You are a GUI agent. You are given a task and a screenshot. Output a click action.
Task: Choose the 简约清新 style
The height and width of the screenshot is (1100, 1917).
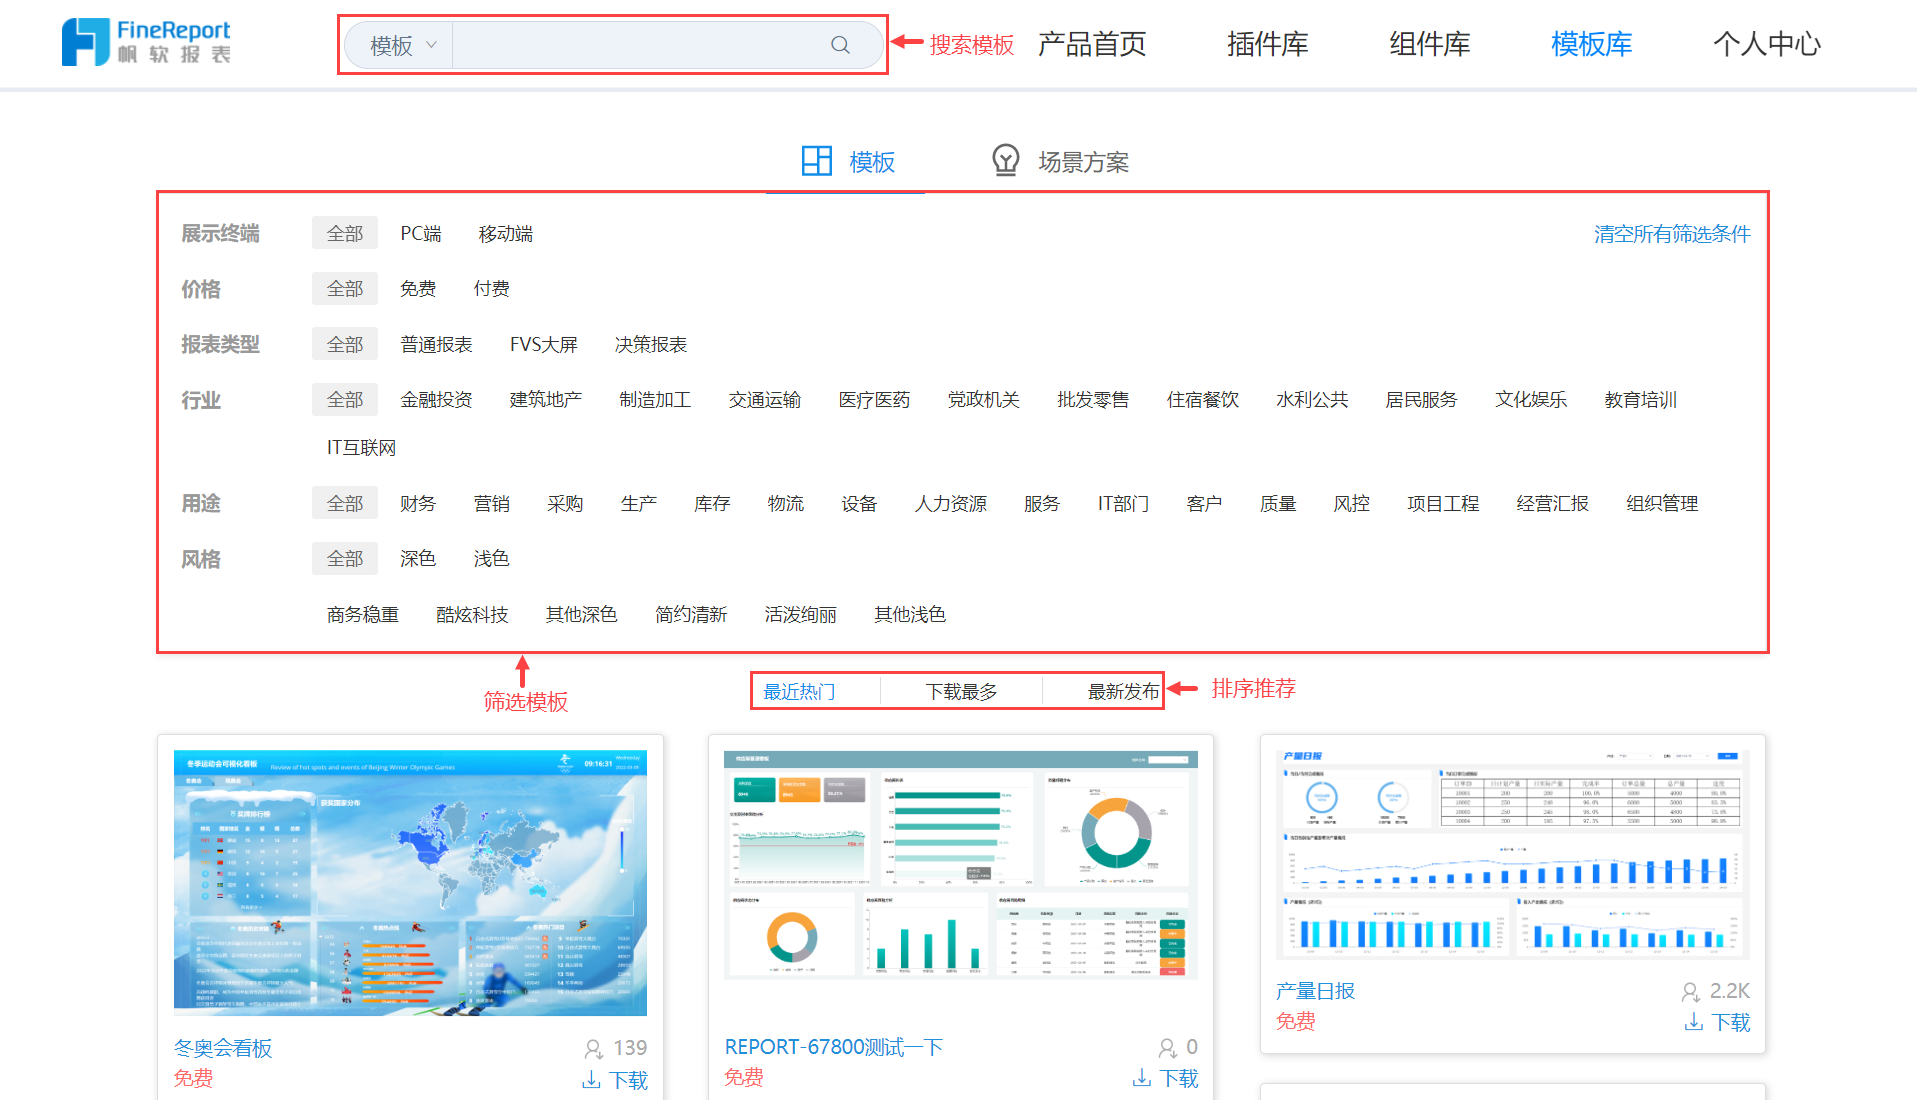click(x=691, y=614)
